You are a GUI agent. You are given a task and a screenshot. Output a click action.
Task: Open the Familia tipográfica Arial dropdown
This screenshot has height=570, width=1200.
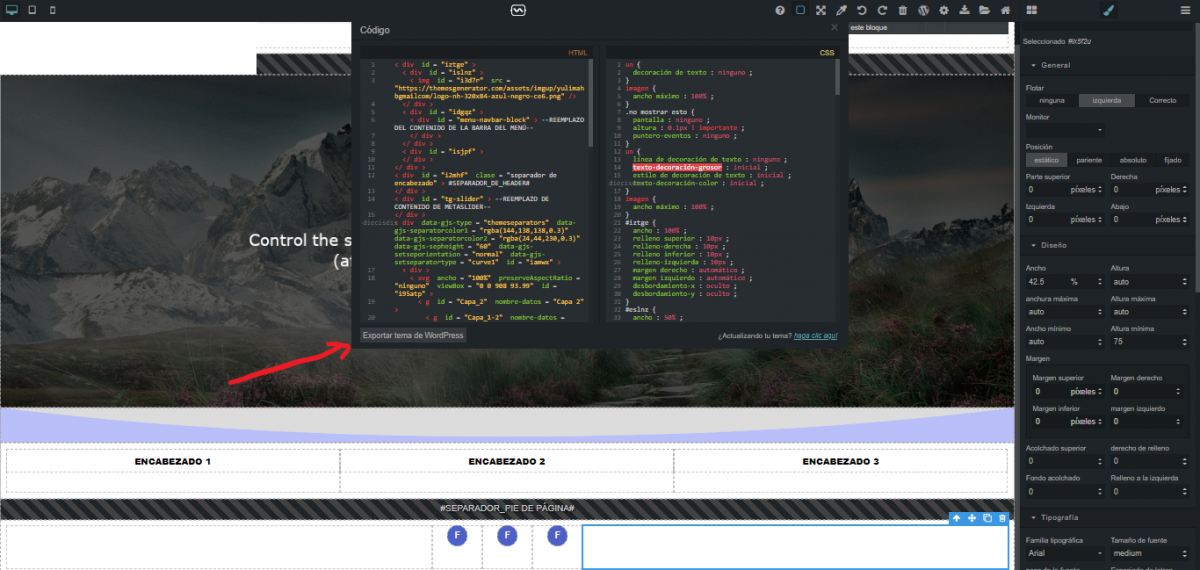(x=1064, y=553)
